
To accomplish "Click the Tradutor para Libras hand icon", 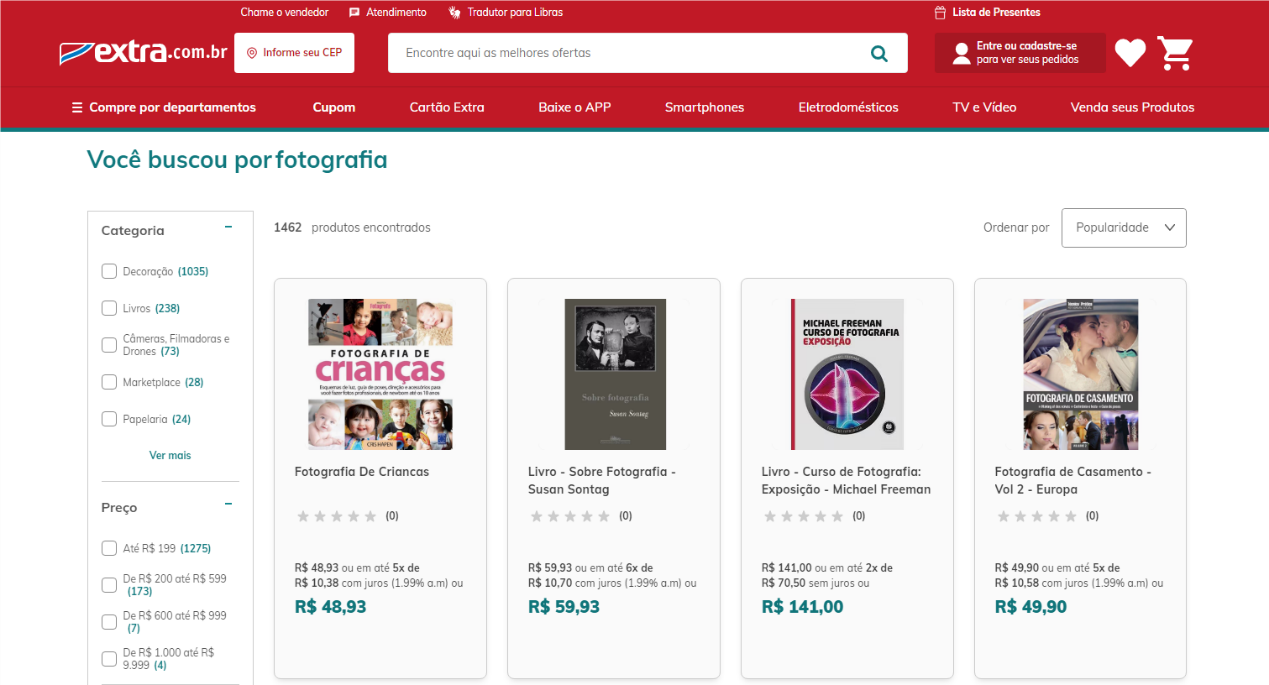I will 454,13.
